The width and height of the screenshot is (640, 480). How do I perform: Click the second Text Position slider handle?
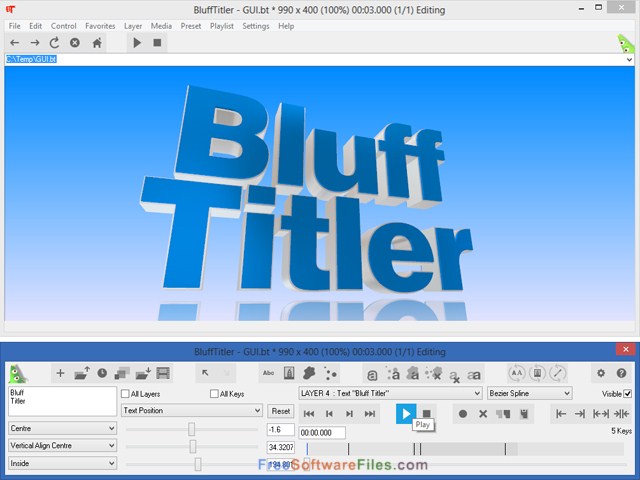click(x=193, y=447)
